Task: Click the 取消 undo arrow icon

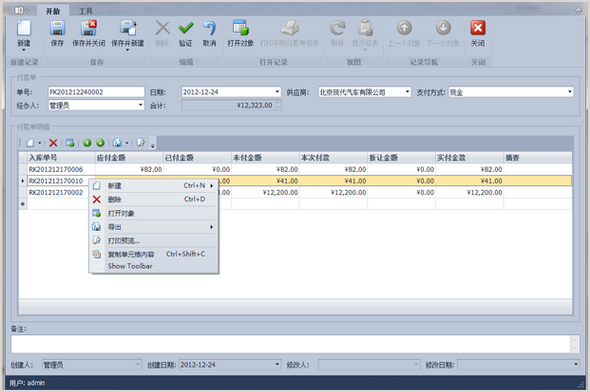Action: pos(209,28)
